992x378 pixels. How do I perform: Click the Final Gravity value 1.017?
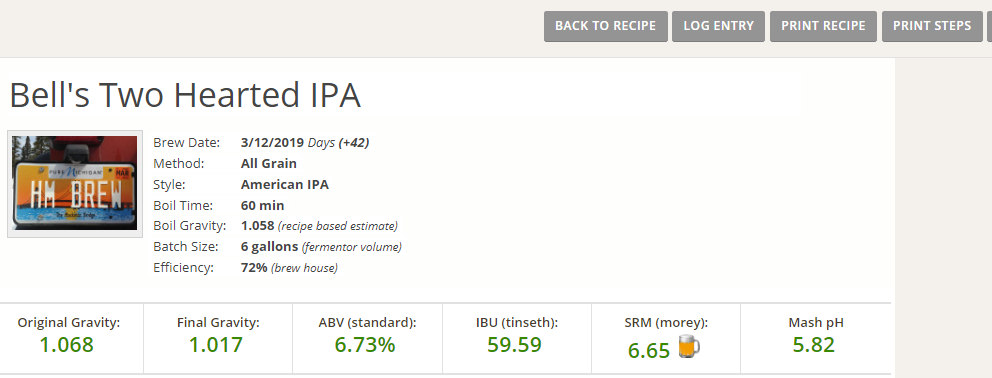pyautogui.click(x=216, y=345)
